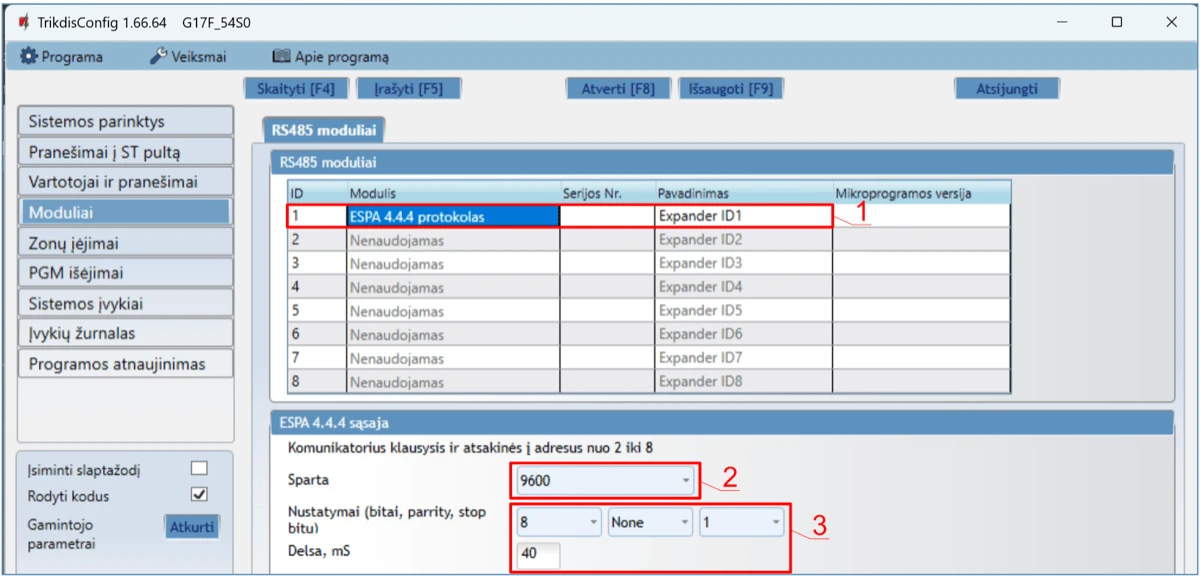Toggle the Įsiminti slaptažodį checkbox
This screenshot has width=1200, height=579.
click(x=199, y=468)
